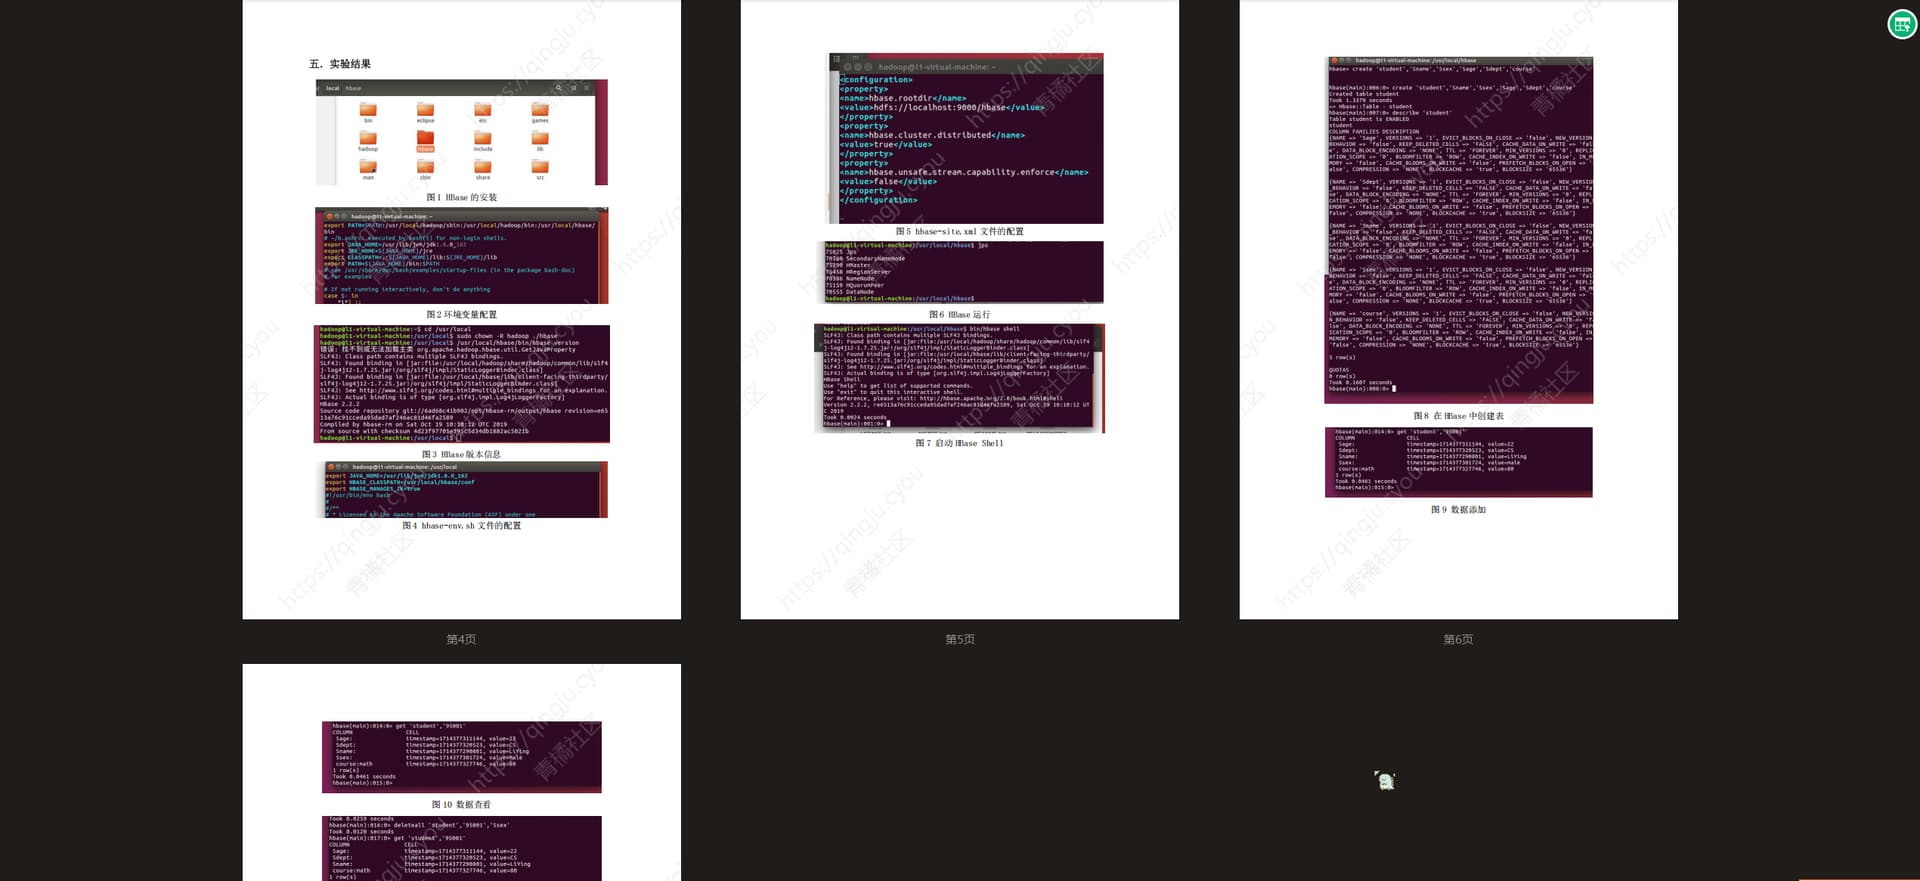
Task: Select the 第6页 page label
Action: coord(1458,639)
